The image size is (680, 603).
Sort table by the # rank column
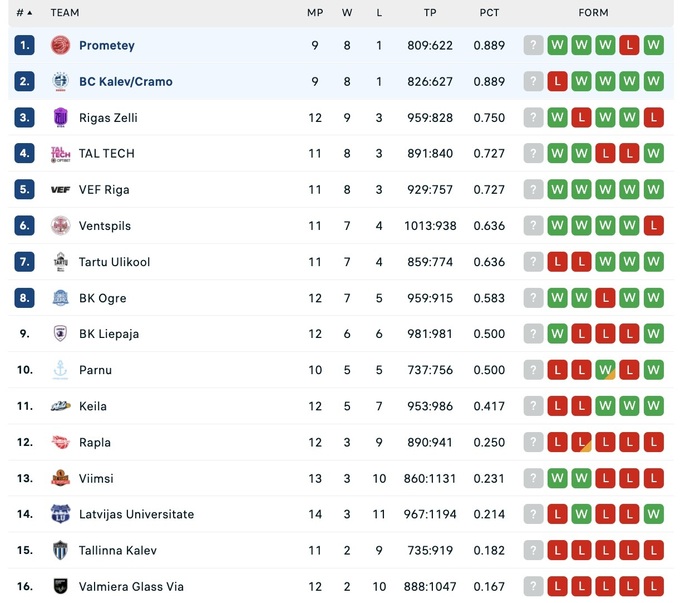tap(24, 13)
